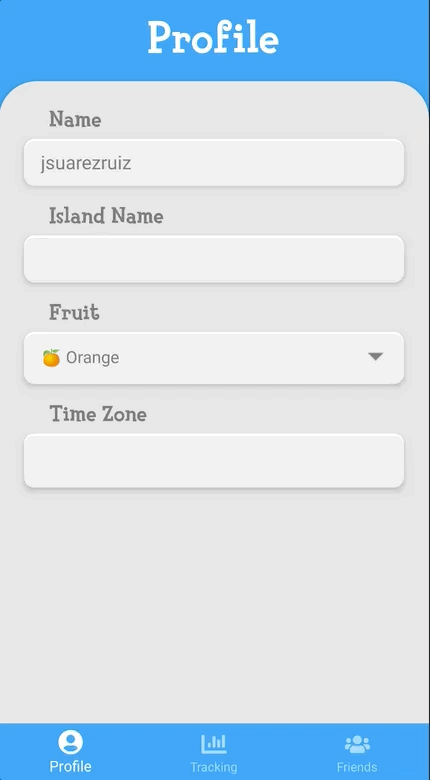The height and width of the screenshot is (780, 430).
Task: Click the Name field label
Action: pyautogui.click(x=75, y=119)
